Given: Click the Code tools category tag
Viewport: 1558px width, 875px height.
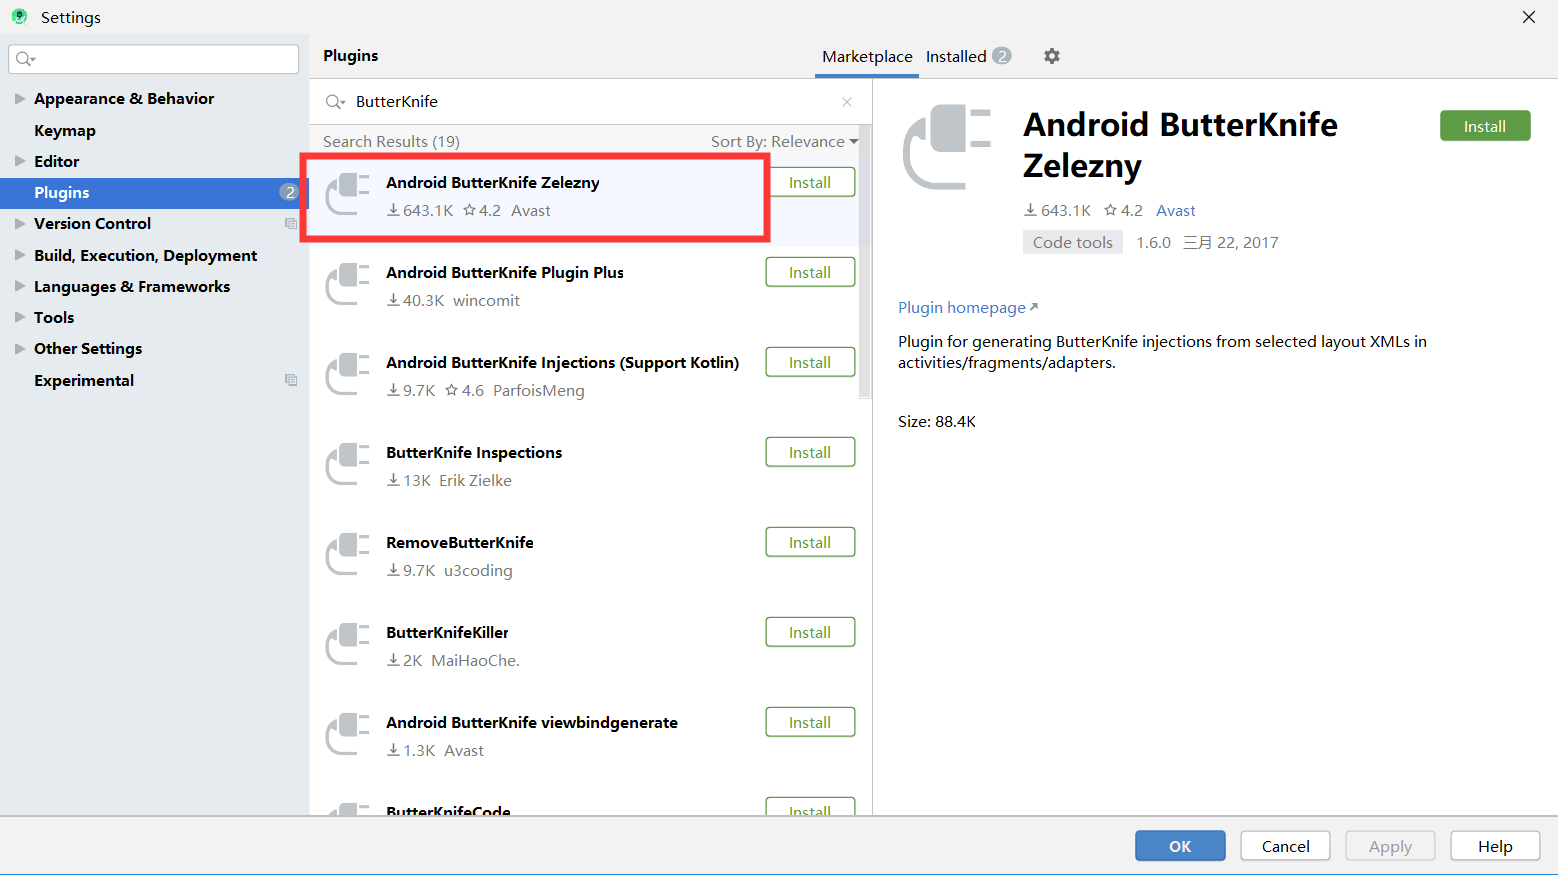Looking at the screenshot, I should point(1072,242).
